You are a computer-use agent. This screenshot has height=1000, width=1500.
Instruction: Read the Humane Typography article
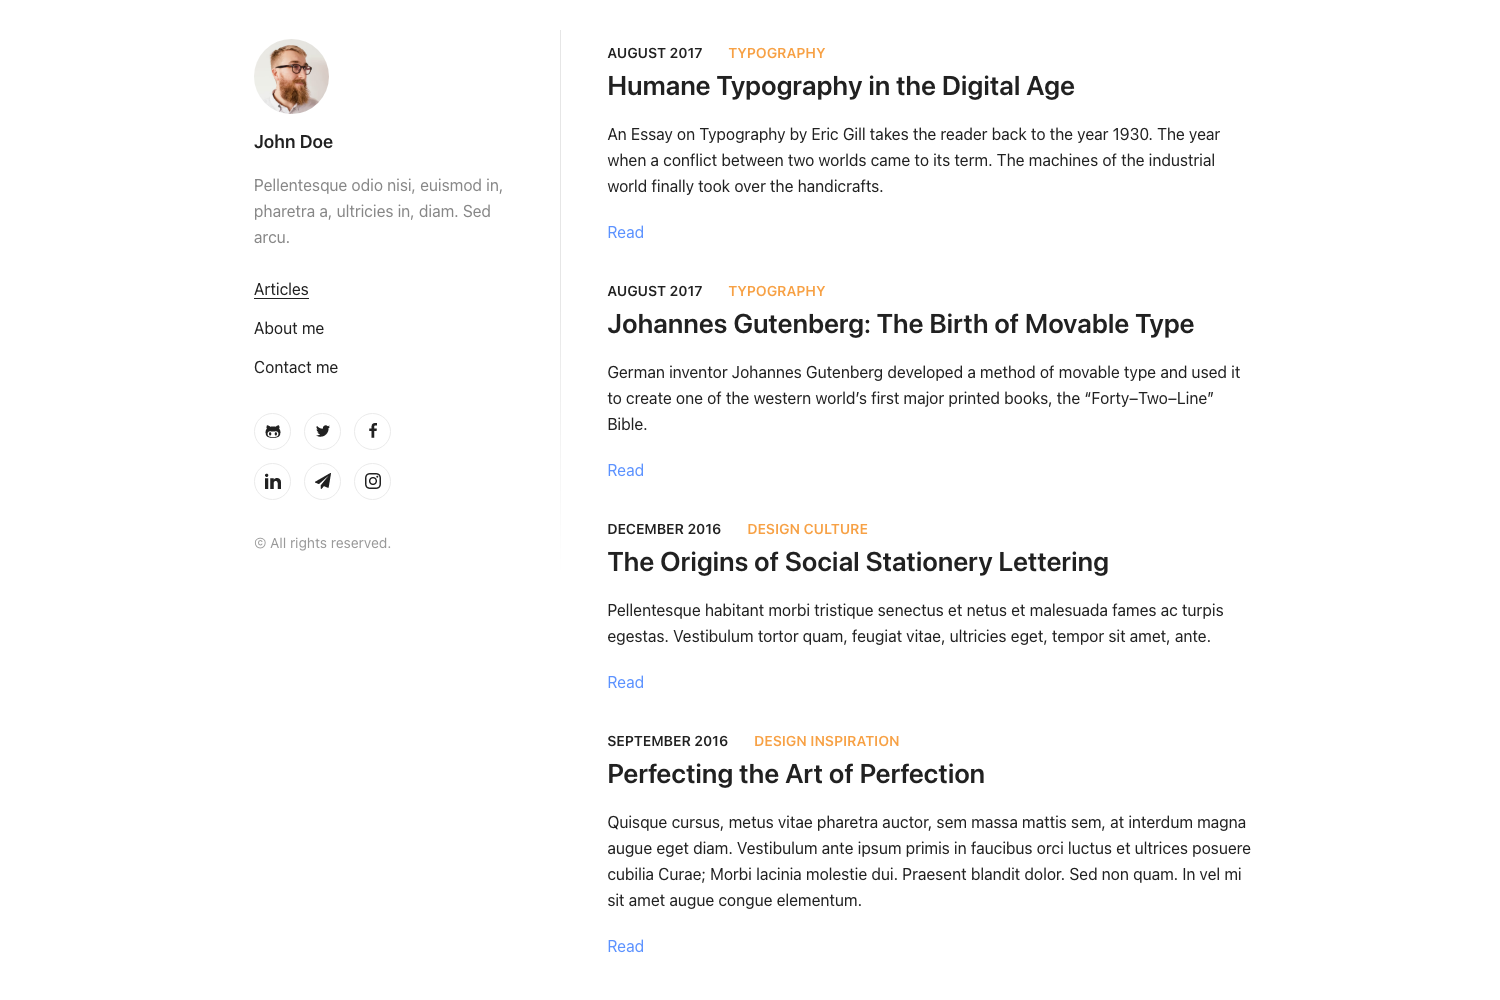point(625,233)
